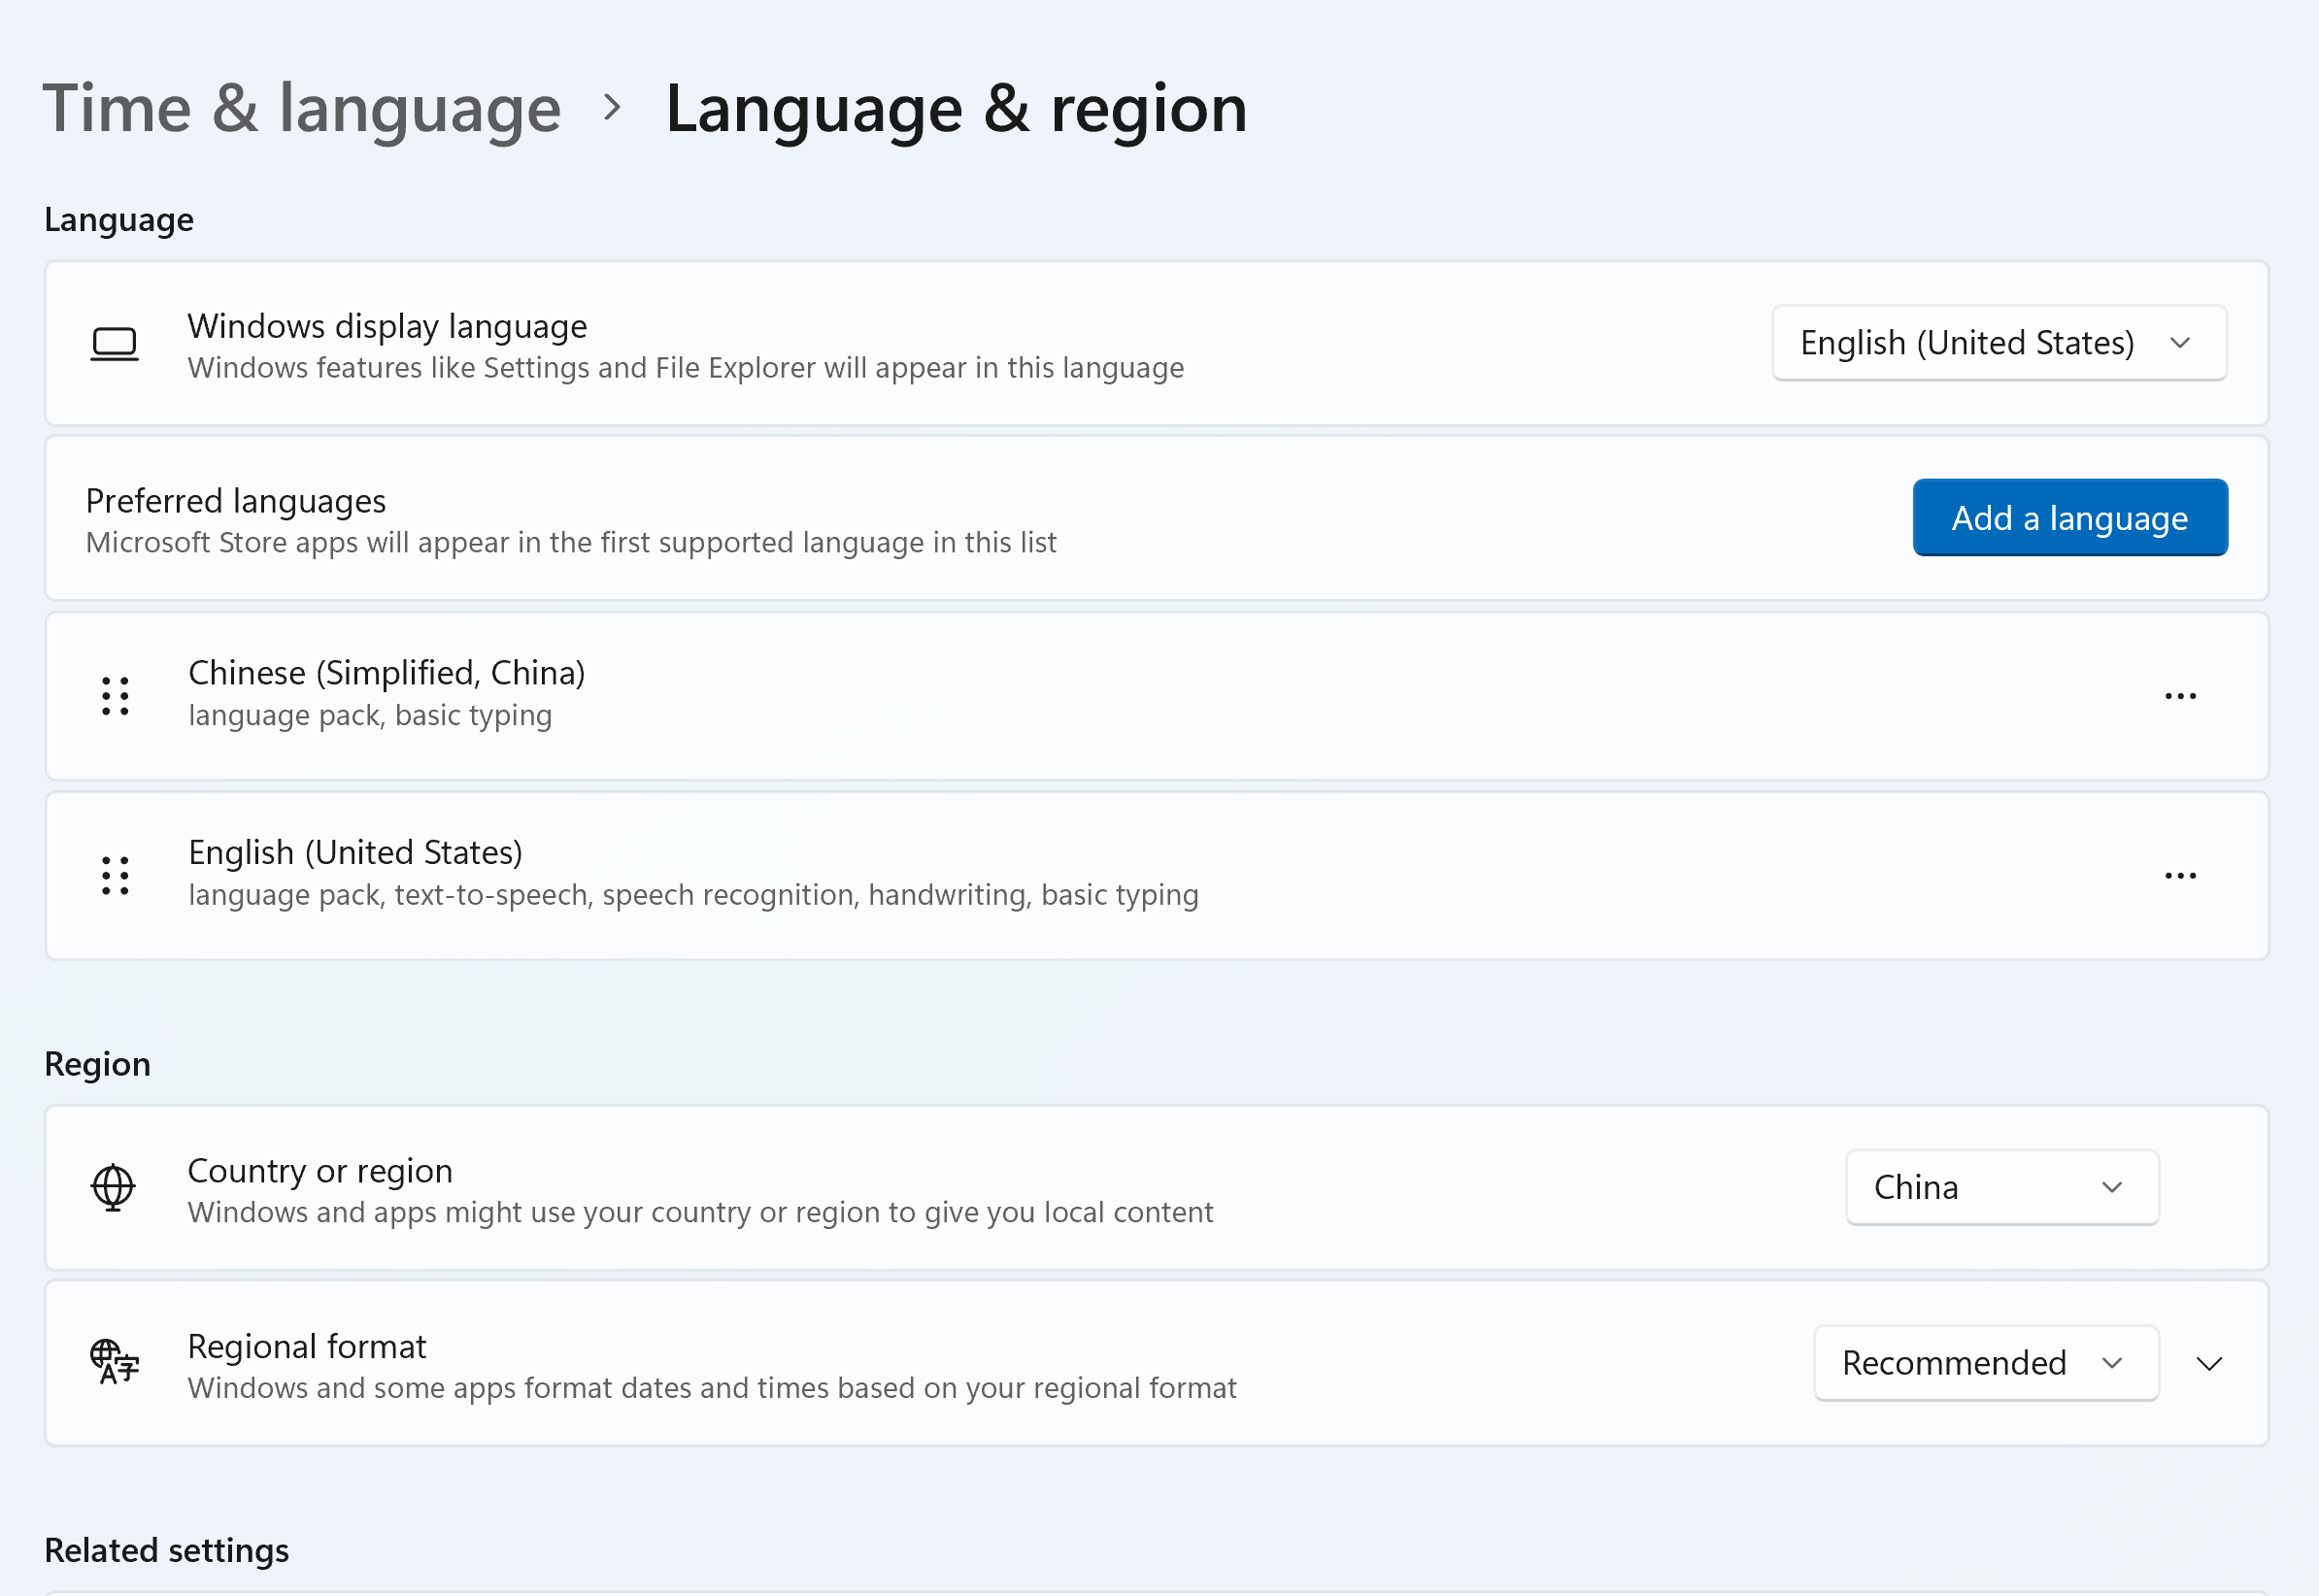Open more options for English (United States)

[2180, 875]
